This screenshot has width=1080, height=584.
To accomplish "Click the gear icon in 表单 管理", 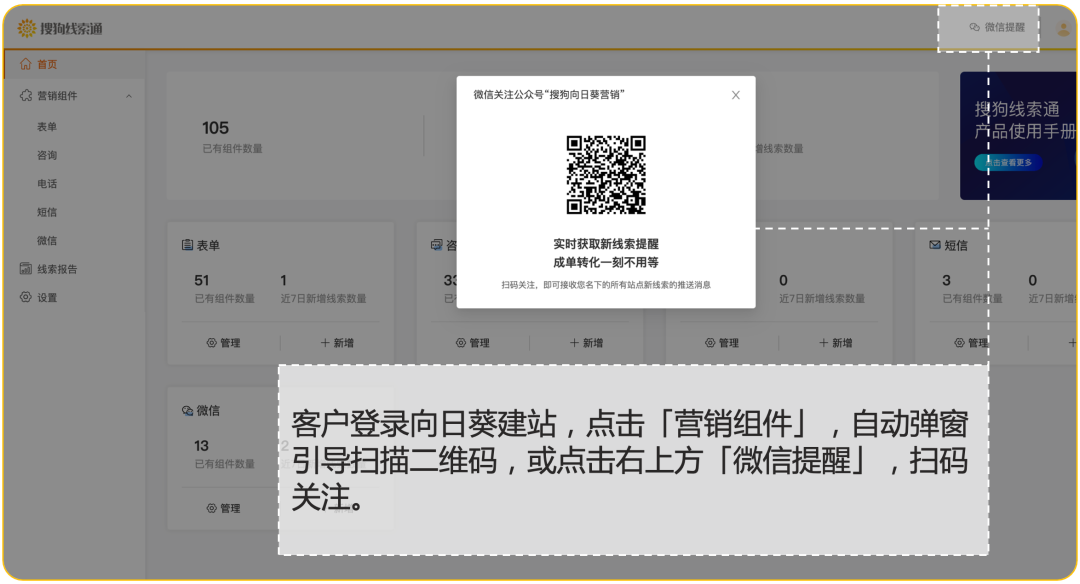I will (211, 343).
